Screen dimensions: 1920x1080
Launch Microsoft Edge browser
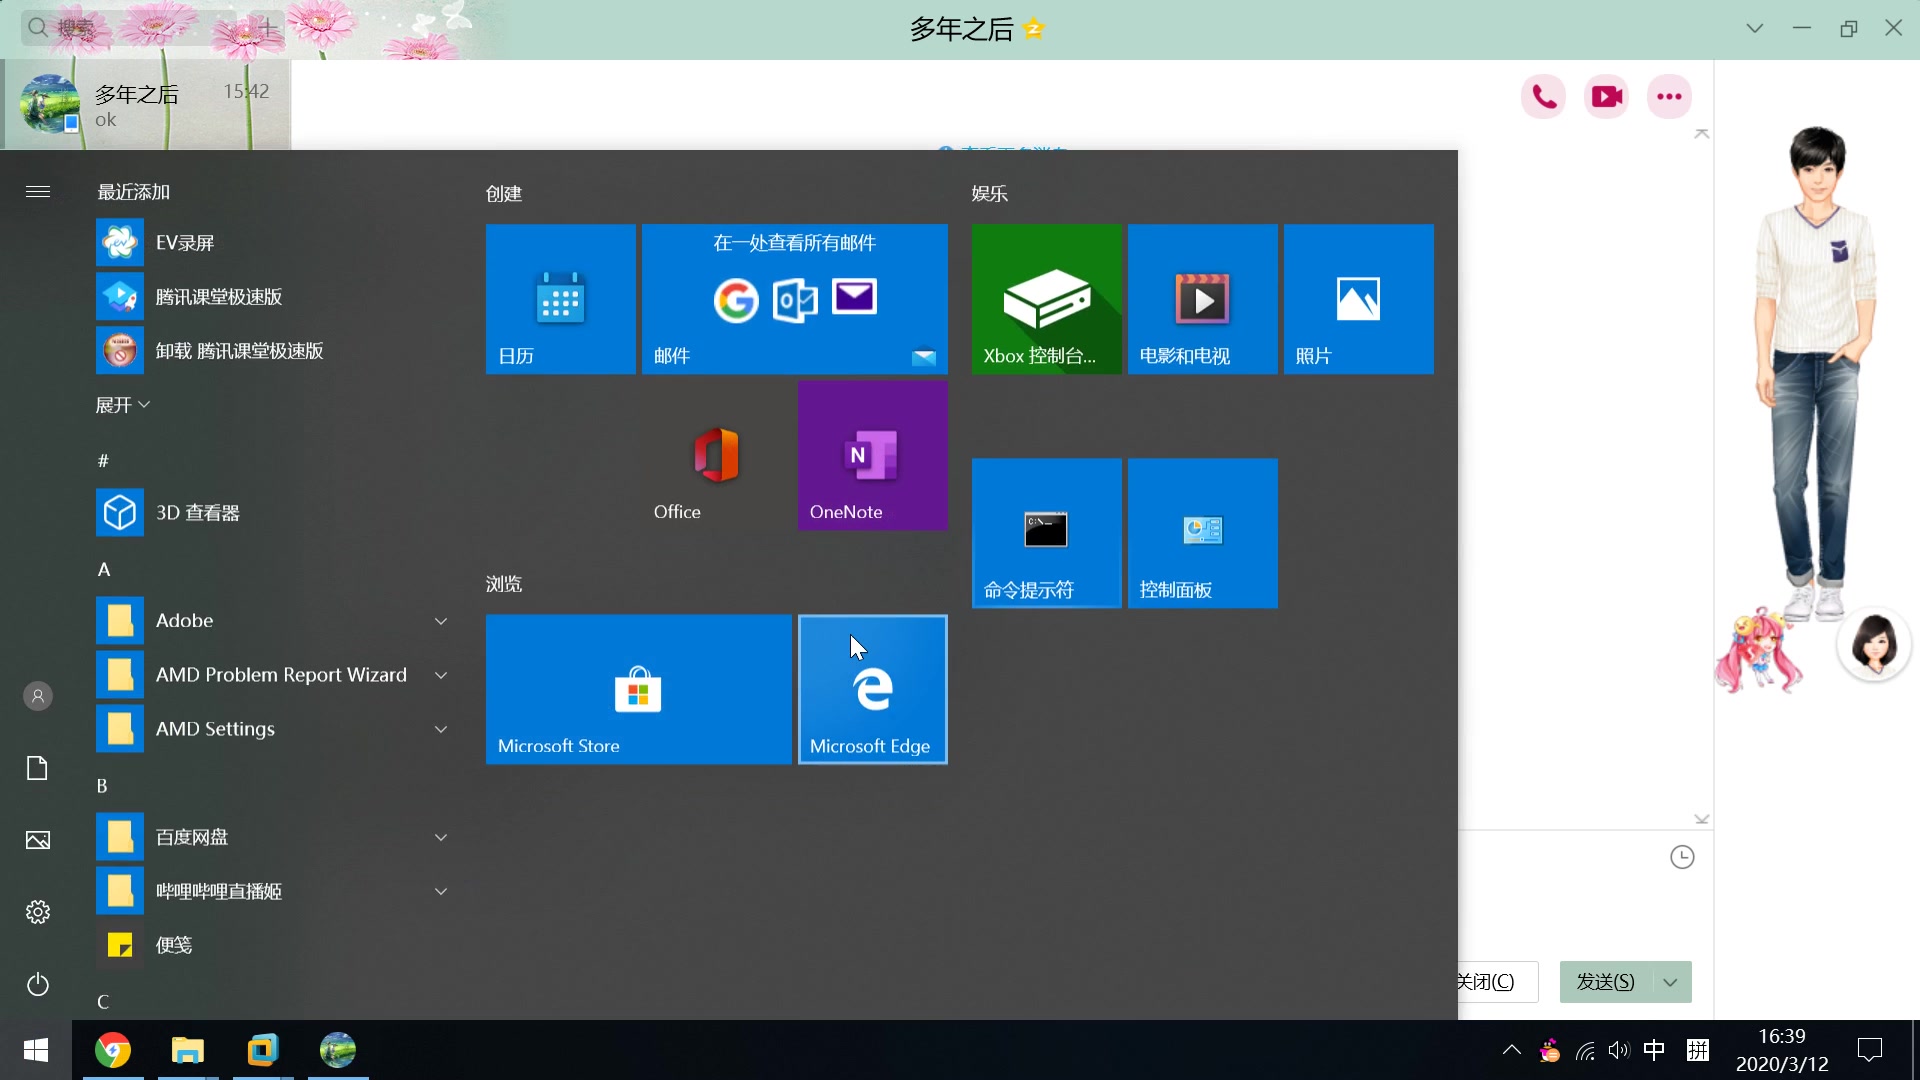872,690
